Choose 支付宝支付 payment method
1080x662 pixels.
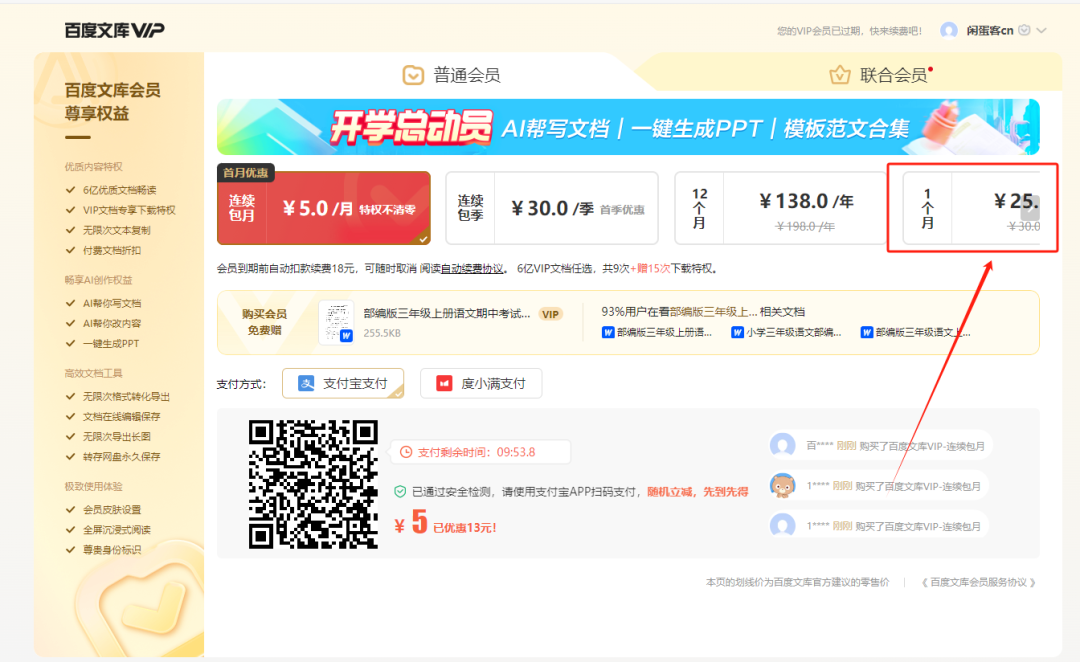pyautogui.click(x=343, y=384)
